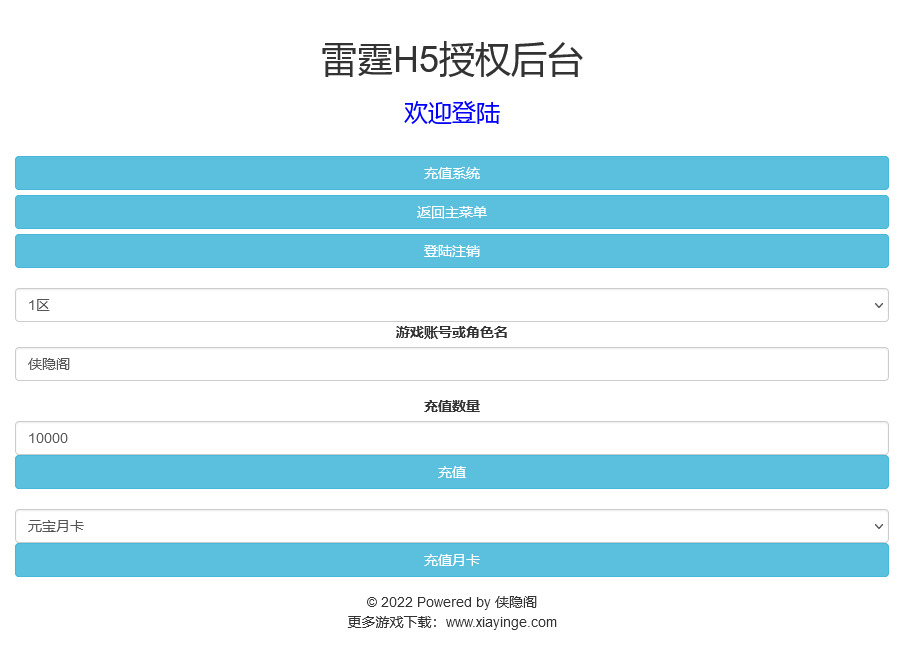Screen dimensions: 904x659
Task: Click the account input containing 侠隐阁
Action: pyautogui.click(x=452, y=364)
